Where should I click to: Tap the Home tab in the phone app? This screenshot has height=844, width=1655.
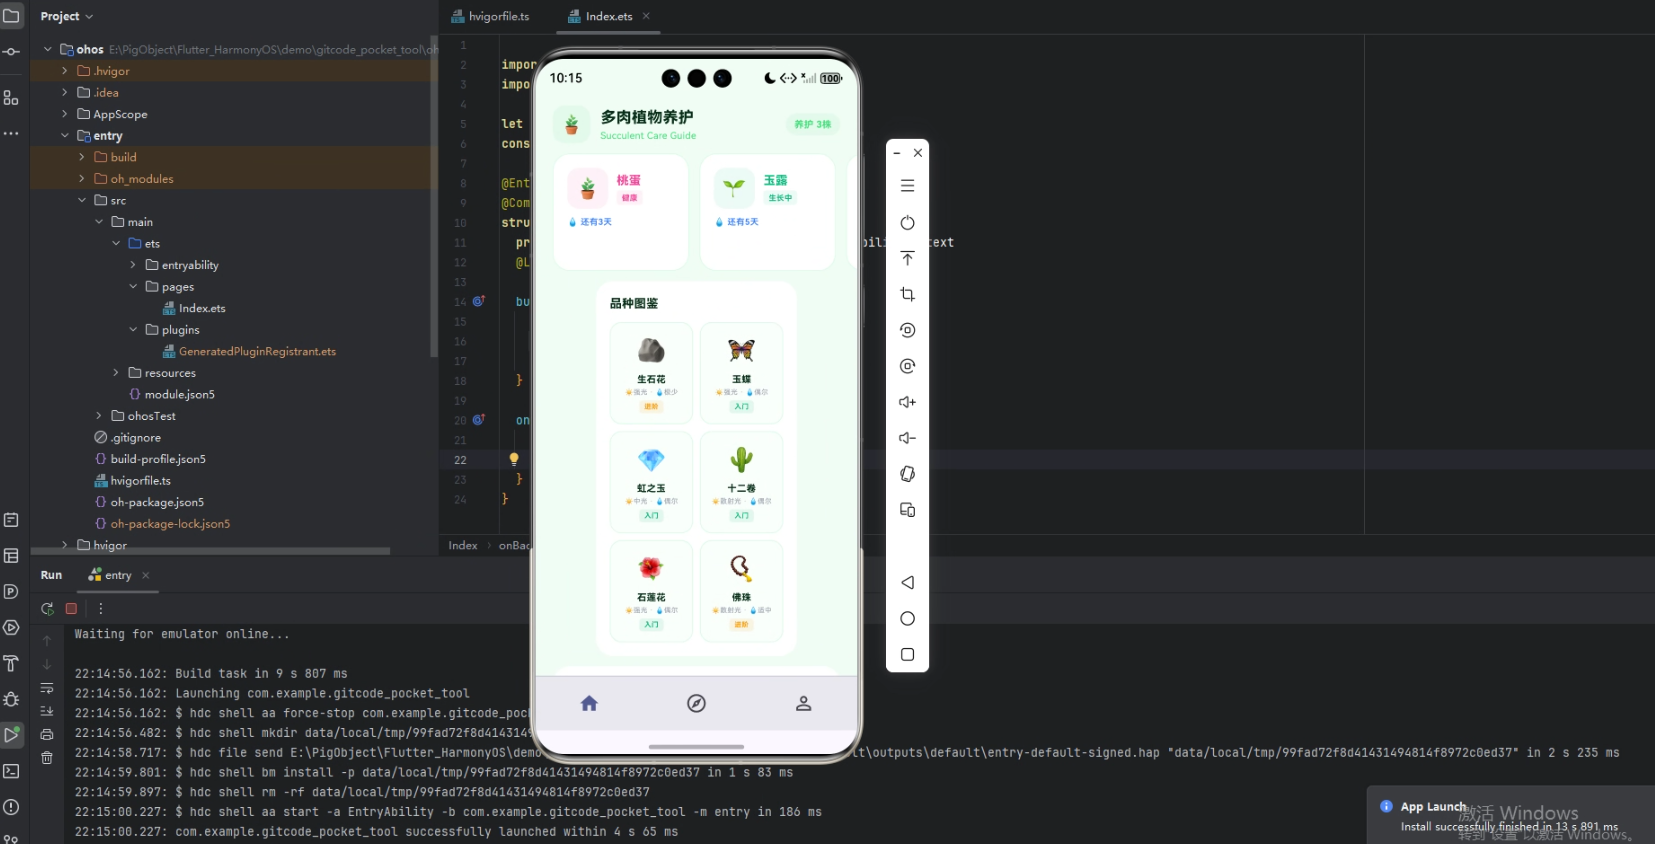point(589,703)
